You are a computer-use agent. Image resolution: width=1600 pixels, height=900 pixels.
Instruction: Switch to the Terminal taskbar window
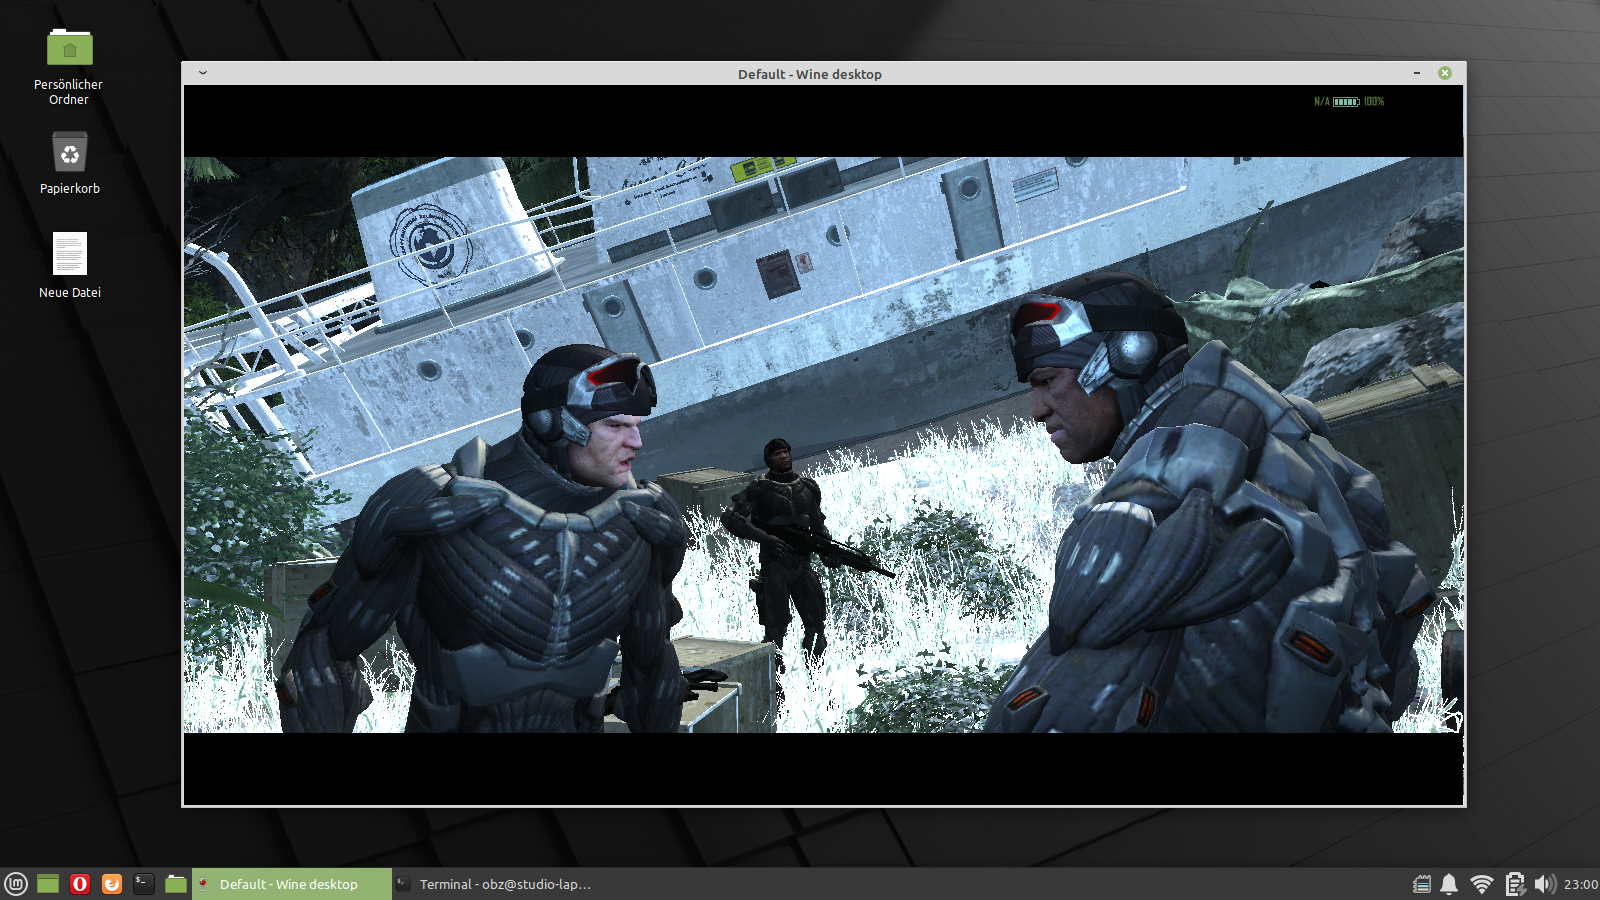tap(492, 884)
